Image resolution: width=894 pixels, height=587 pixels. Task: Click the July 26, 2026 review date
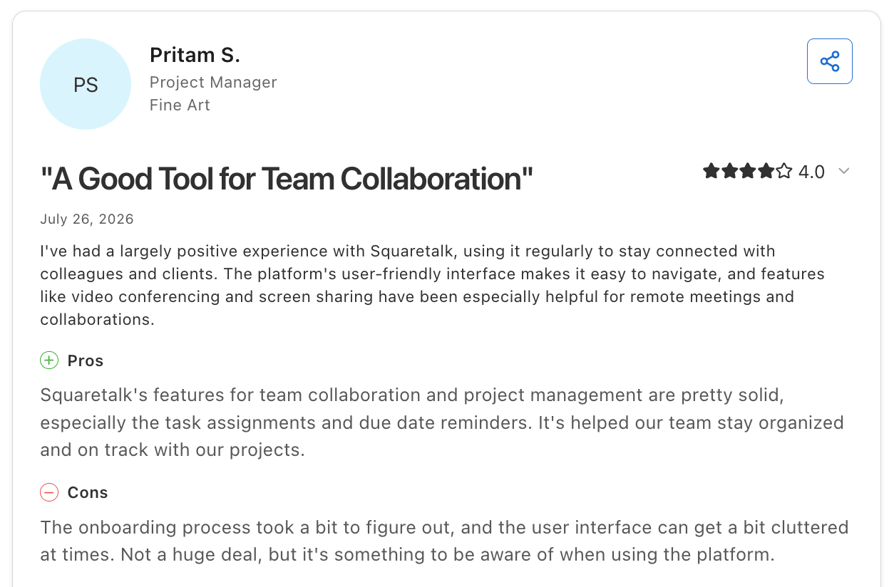pos(87,219)
